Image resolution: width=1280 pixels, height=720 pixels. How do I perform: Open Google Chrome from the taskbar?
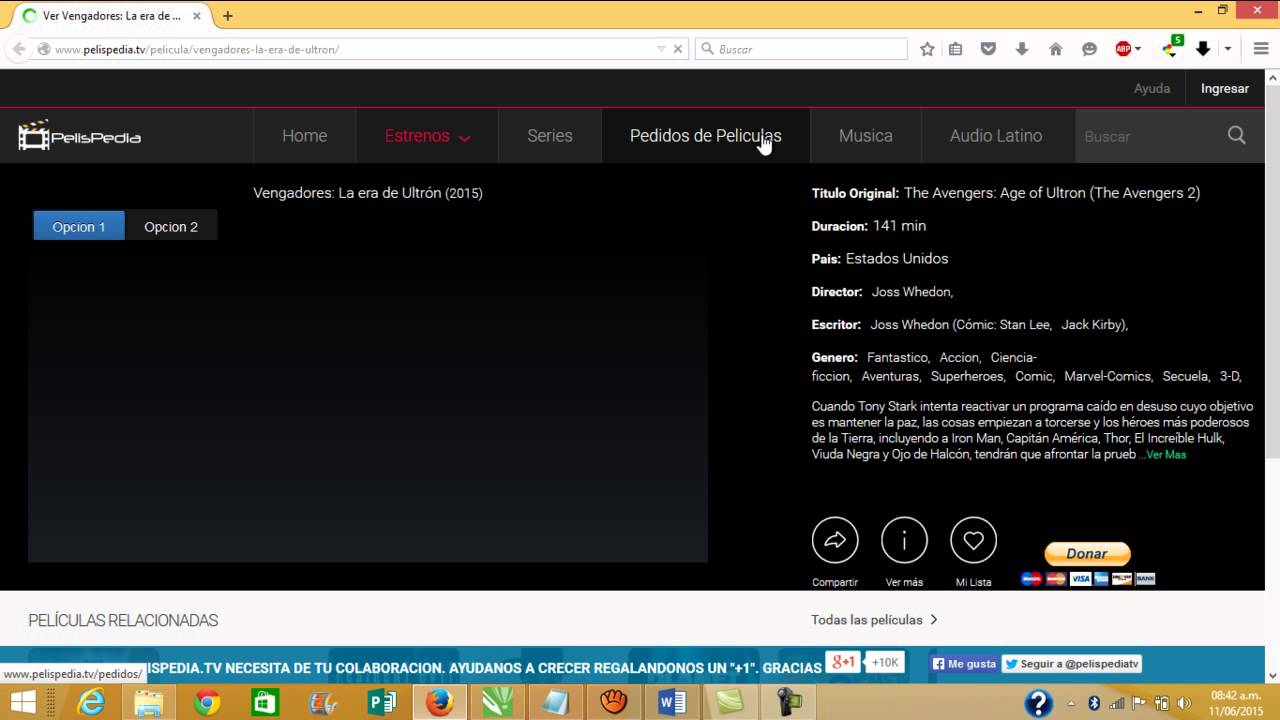tap(207, 703)
